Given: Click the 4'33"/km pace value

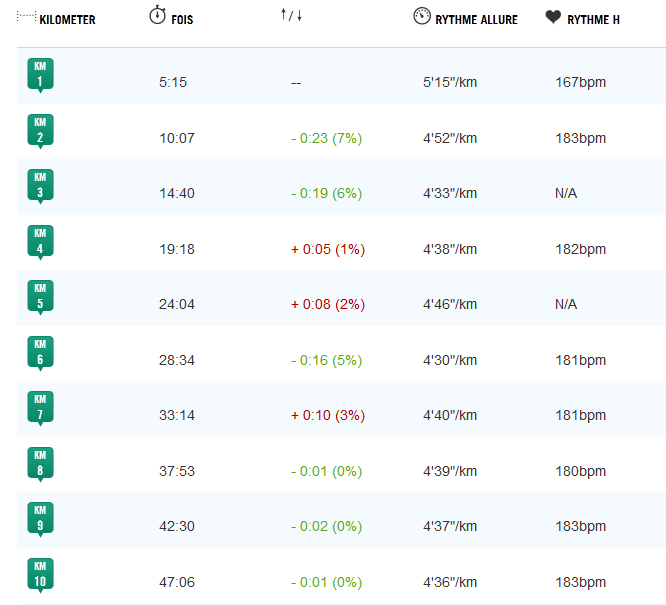Looking at the screenshot, I should (x=450, y=193).
